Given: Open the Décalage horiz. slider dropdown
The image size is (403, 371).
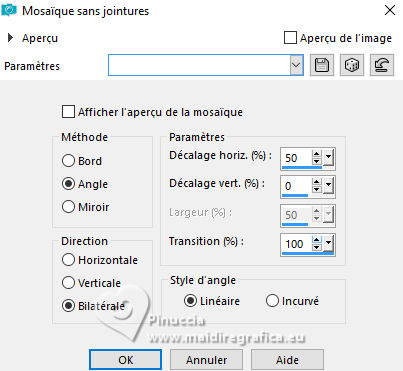Looking at the screenshot, I should tap(328, 157).
